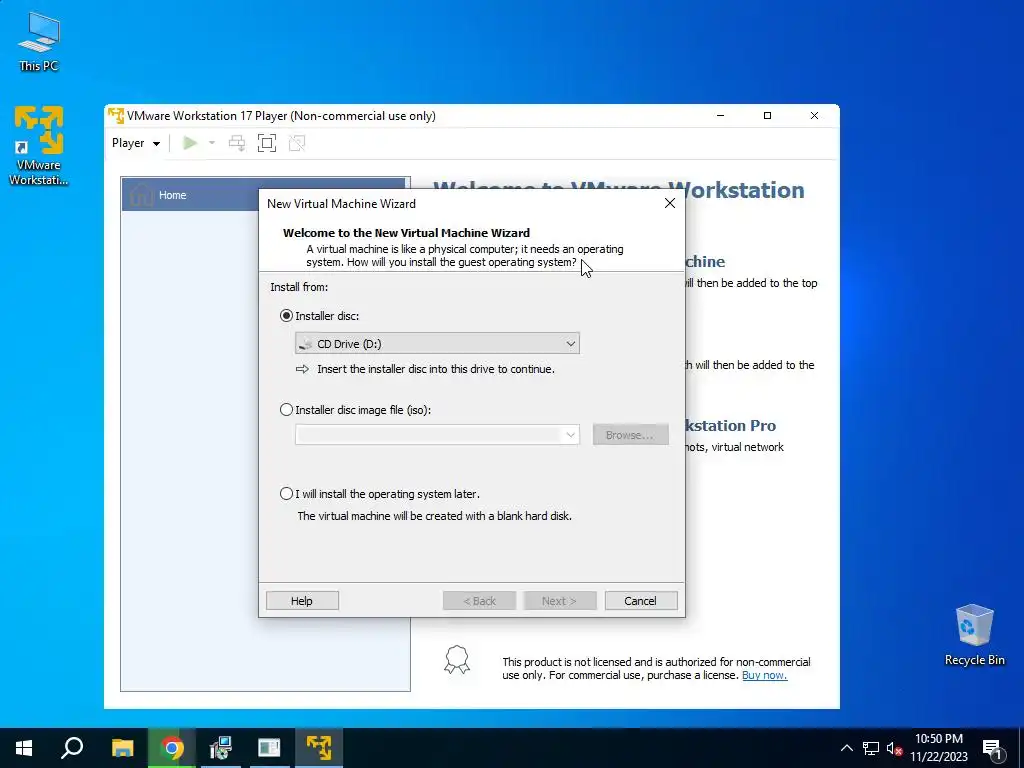The image size is (1024, 768).
Task: Click the license ribbon badge icon
Action: click(x=456, y=660)
